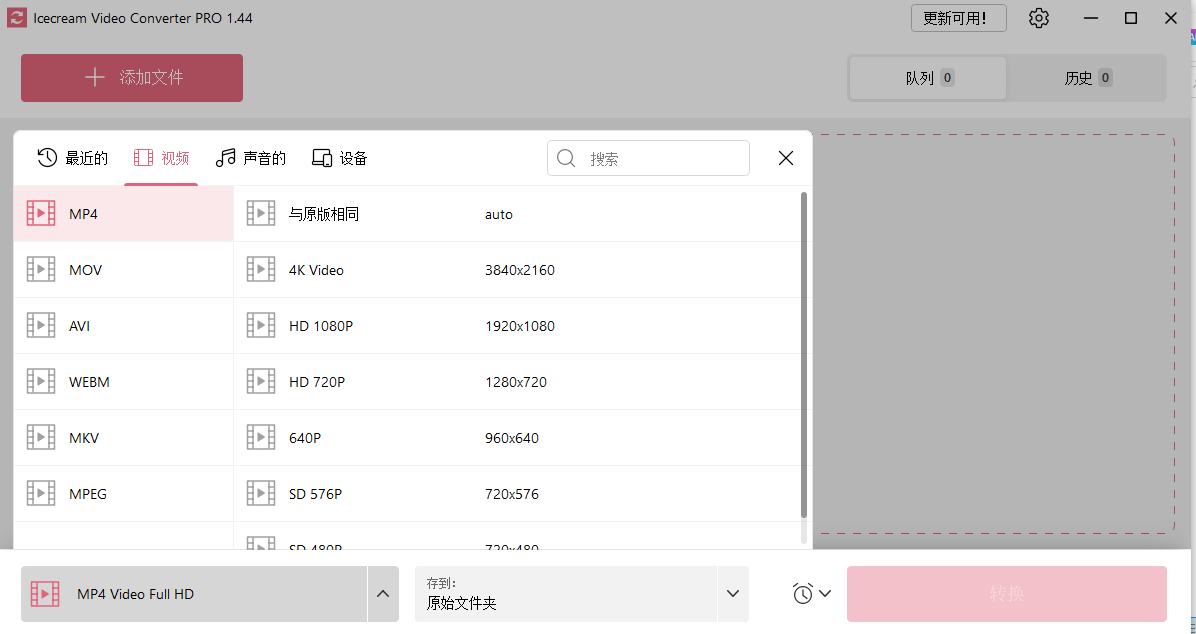Open the settings gear icon
Screen dimensions: 1196x634
(1039, 18)
